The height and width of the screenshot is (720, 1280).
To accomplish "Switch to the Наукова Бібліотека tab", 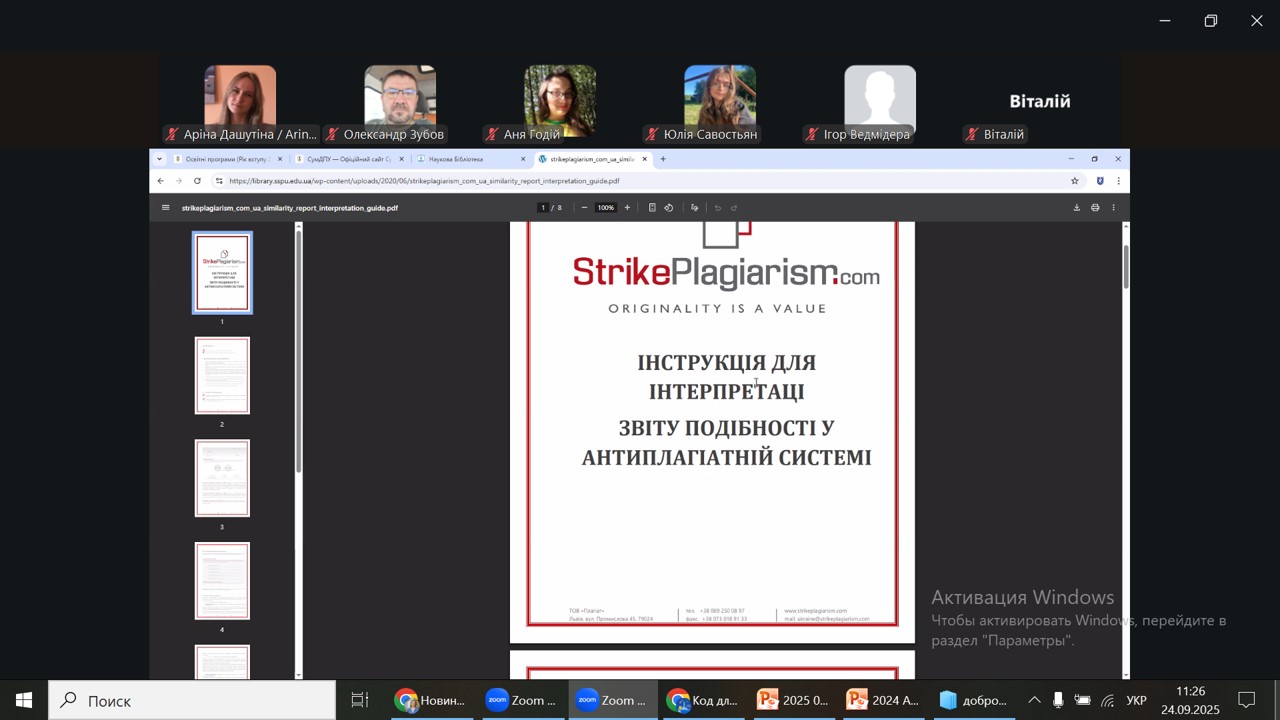I will coord(465,159).
